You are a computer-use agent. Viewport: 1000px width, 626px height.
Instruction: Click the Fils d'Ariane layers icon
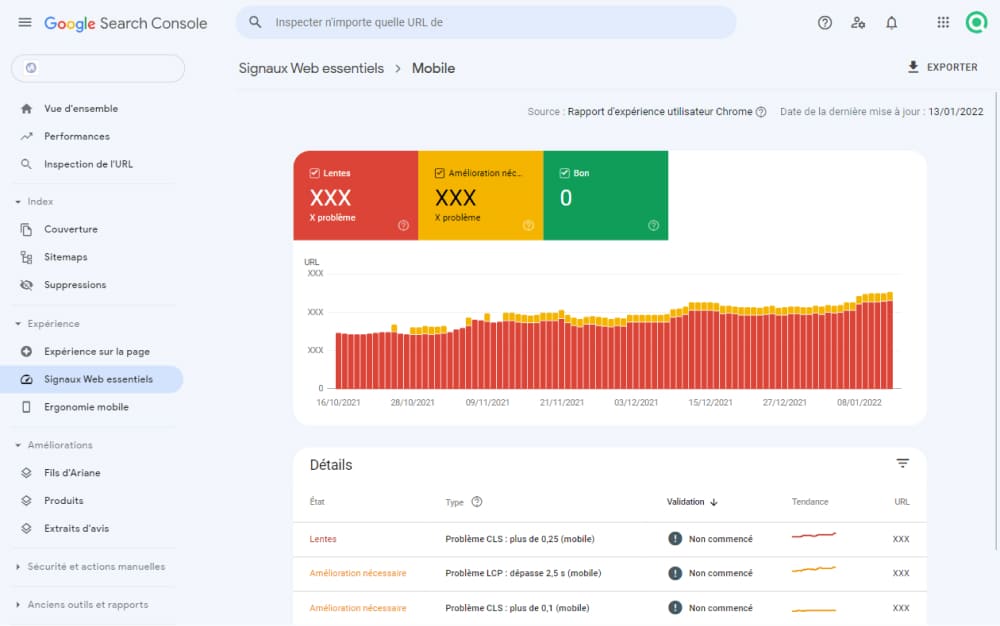(26, 473)
